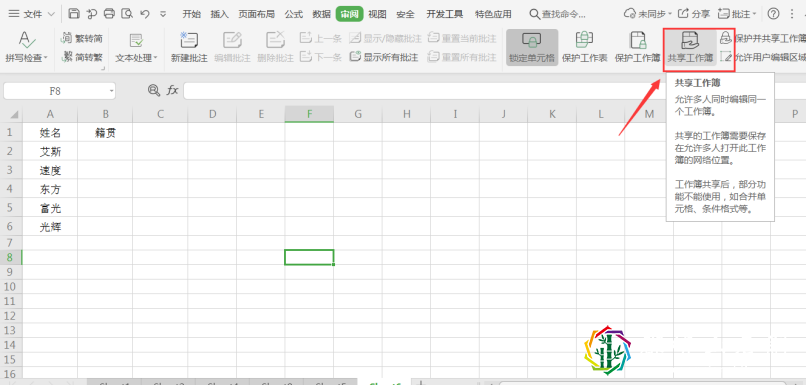Click the help question mark icon
Viewport: 806px width, 385px height.
(x=773, y=14)
